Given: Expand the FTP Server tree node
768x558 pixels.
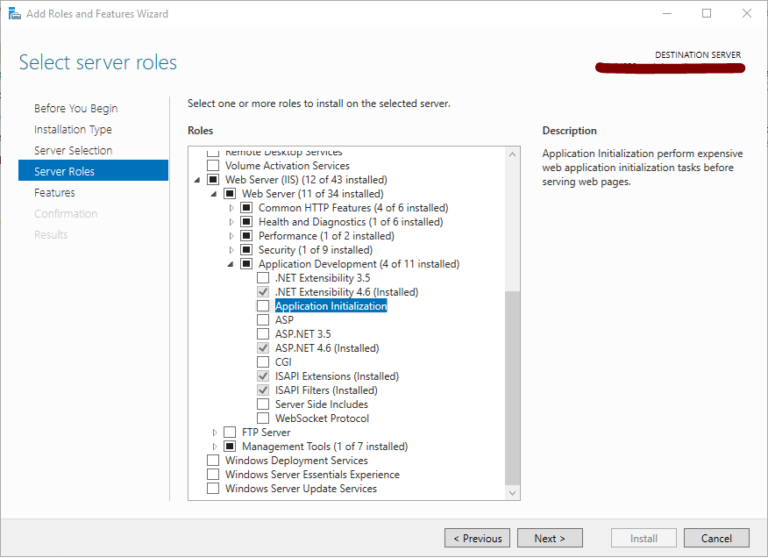Looking at the screenshot, I should point(214,432).
